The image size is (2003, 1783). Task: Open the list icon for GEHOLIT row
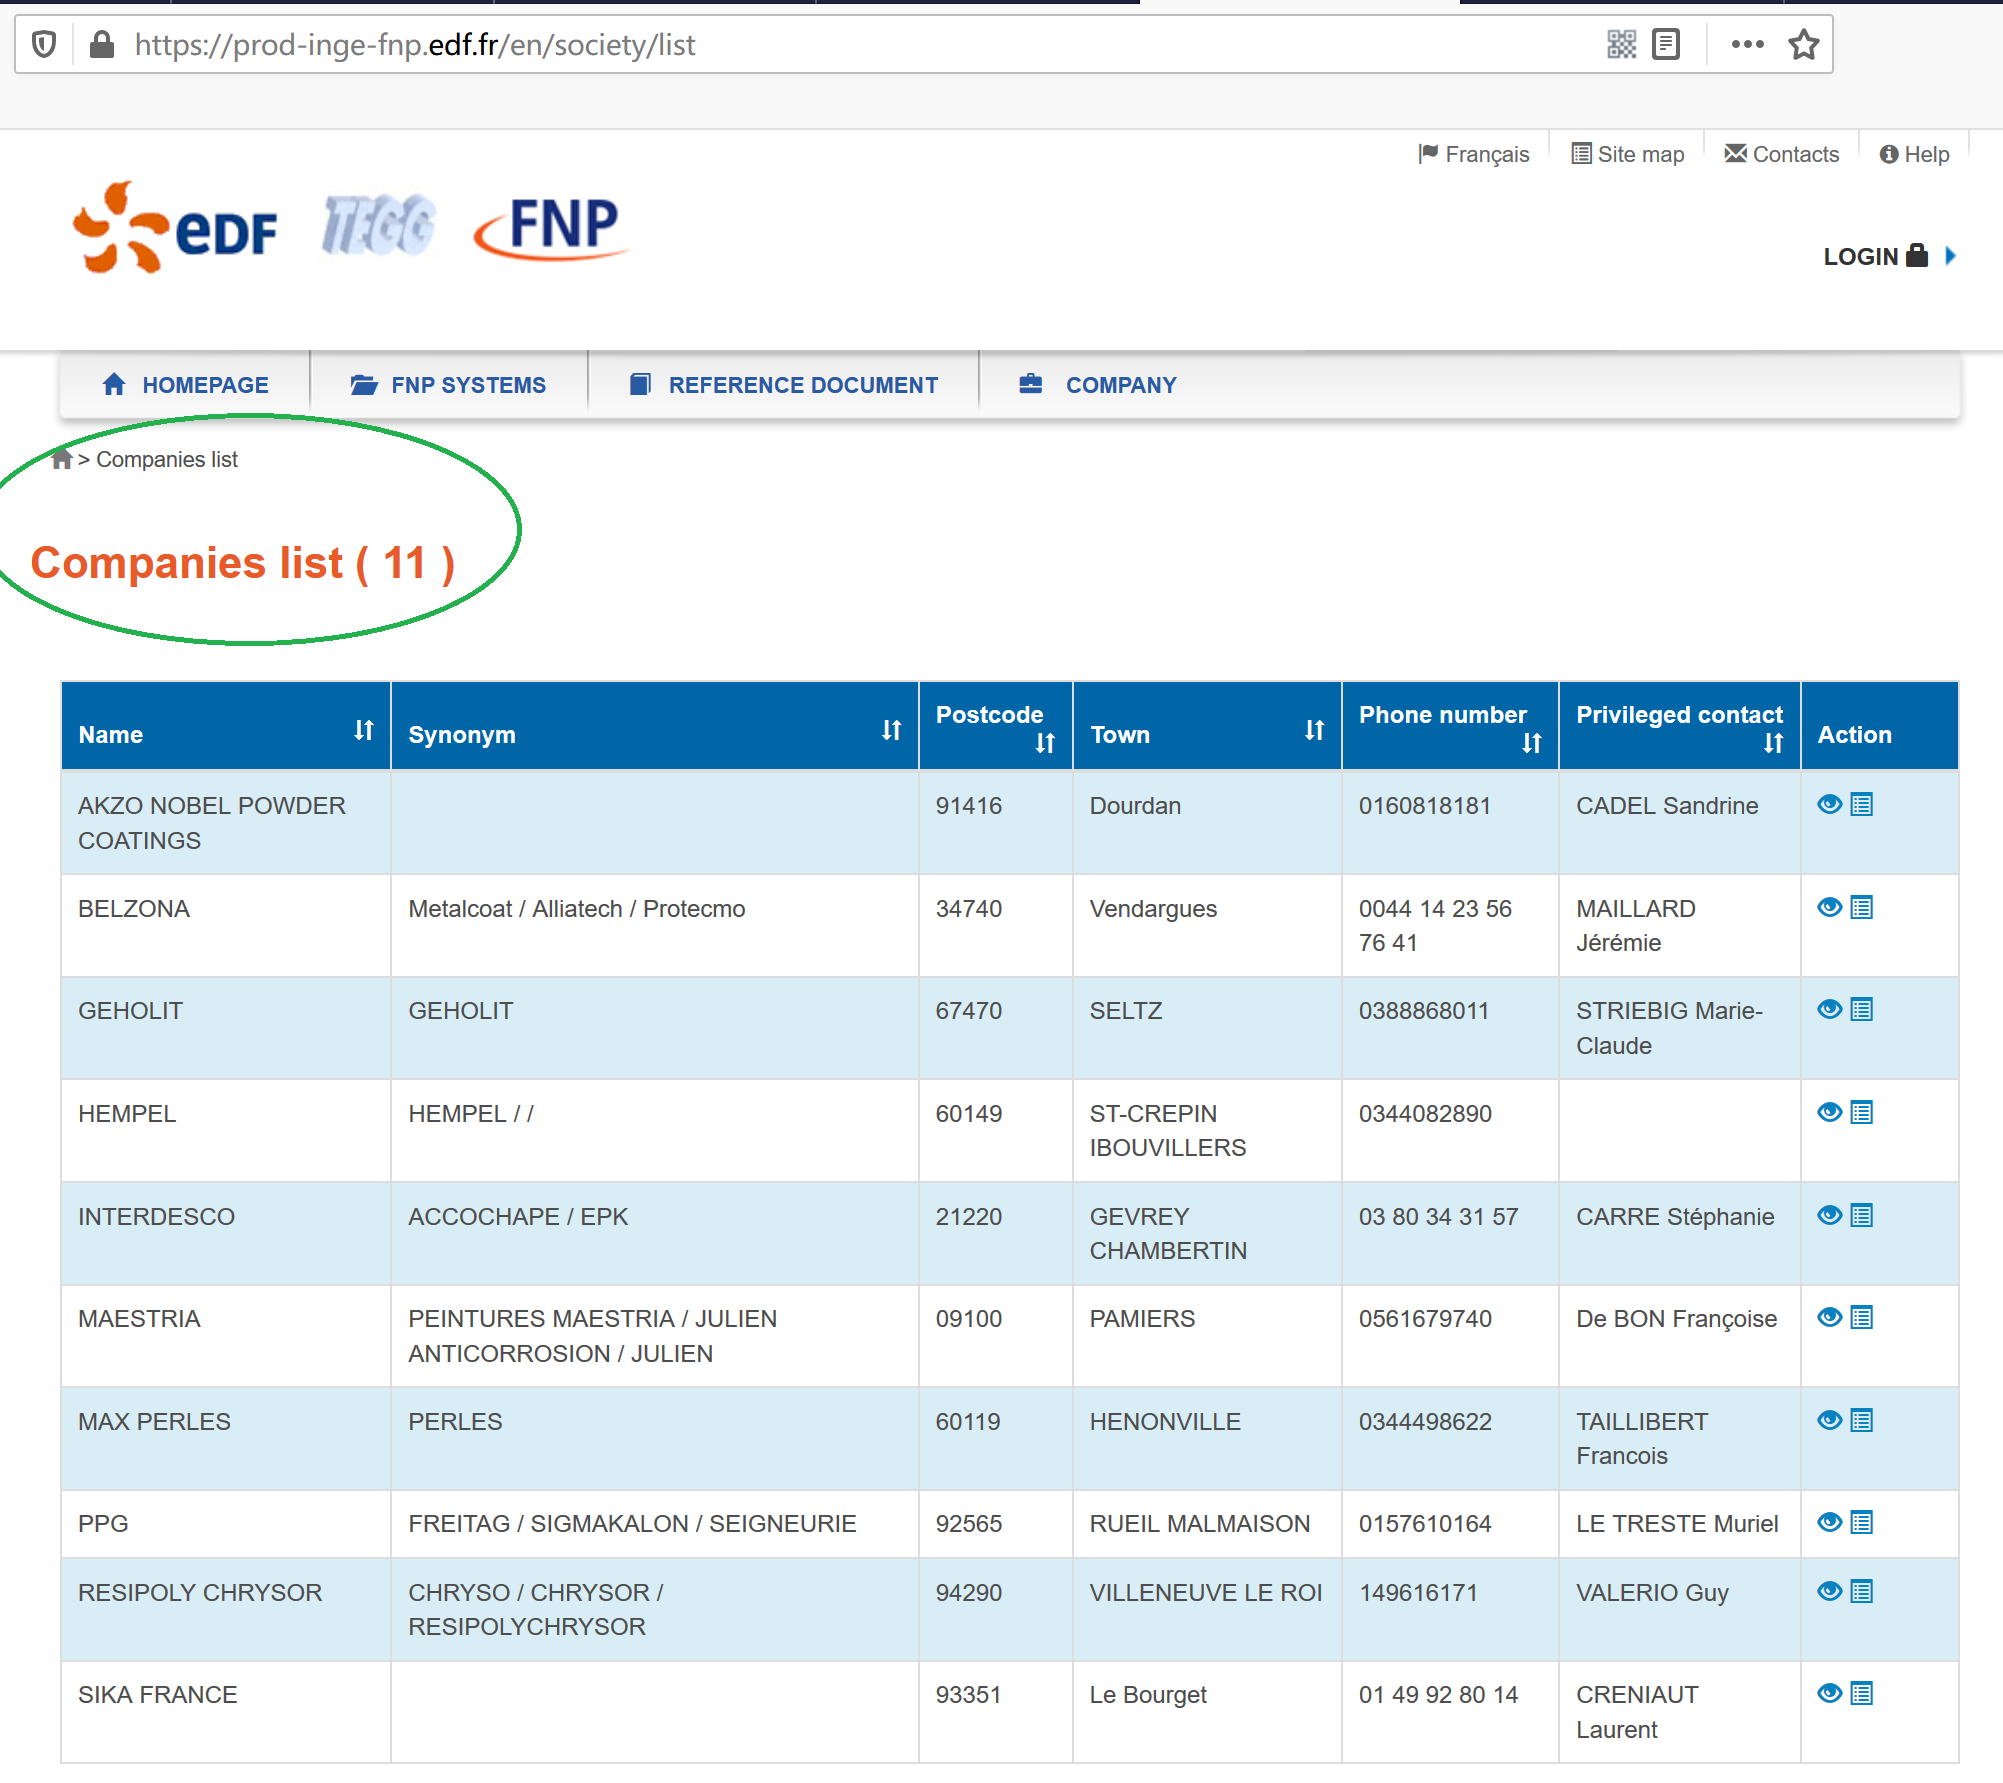(1861, 1010)
